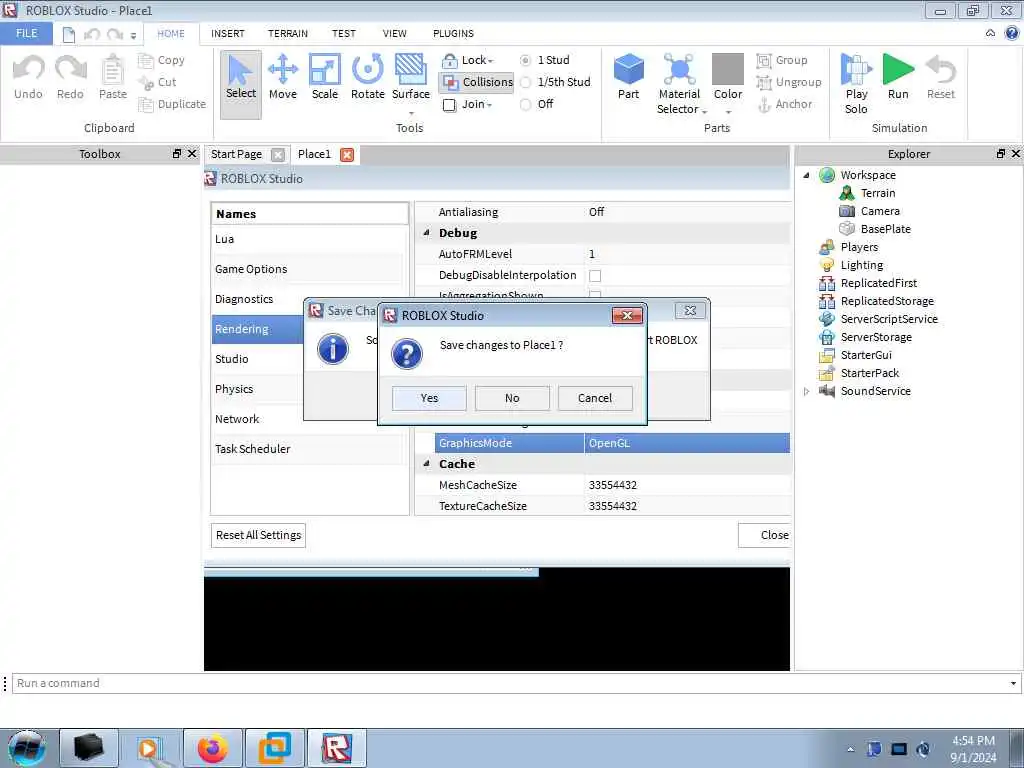Click the new file icon in quick access

tap(69, 34)
